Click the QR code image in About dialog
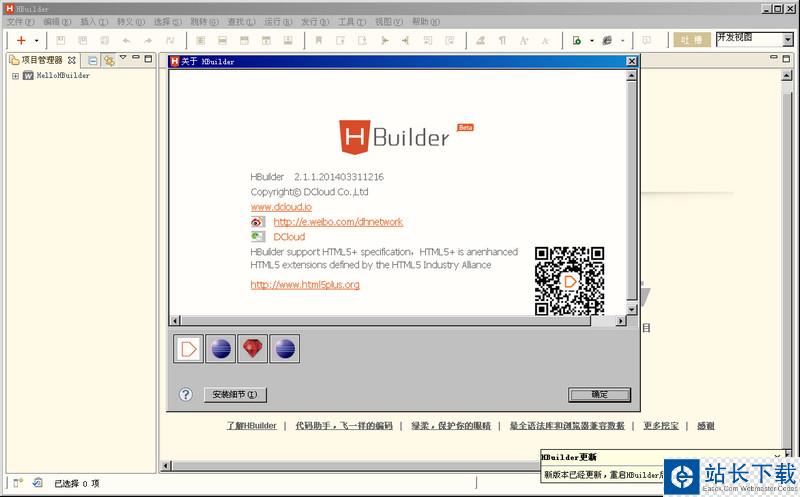 click(x=569, y=281)
